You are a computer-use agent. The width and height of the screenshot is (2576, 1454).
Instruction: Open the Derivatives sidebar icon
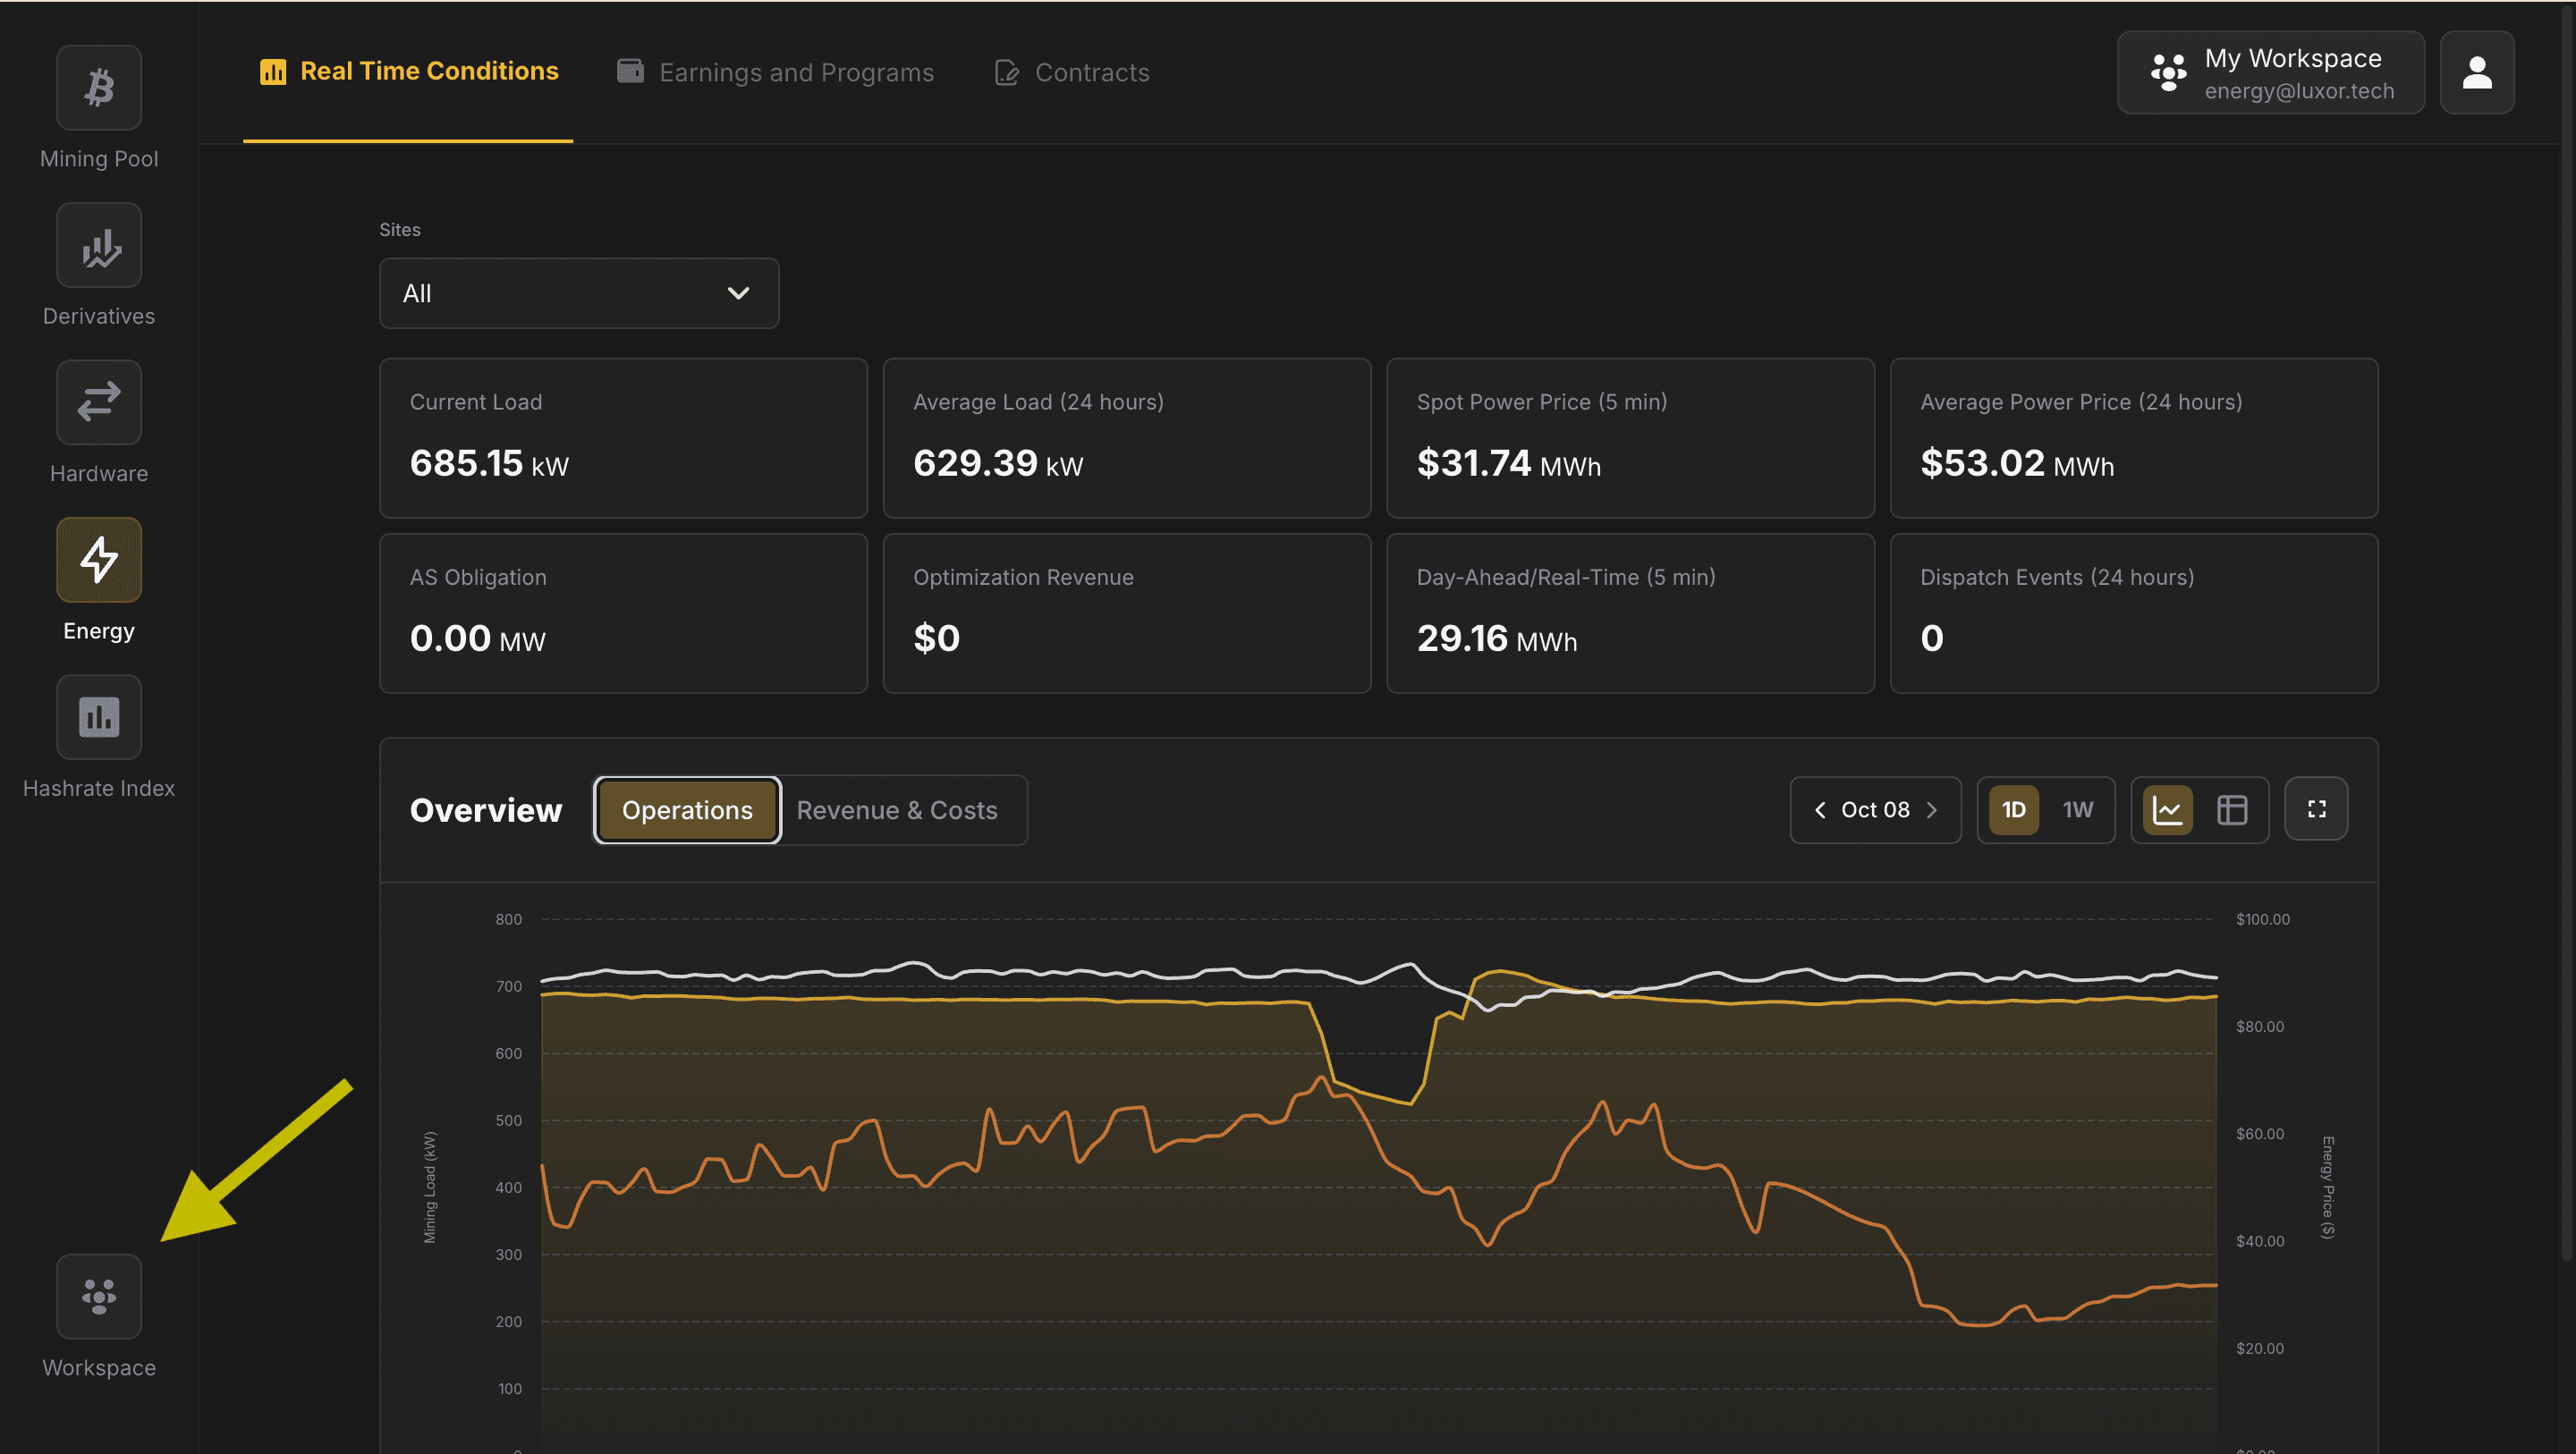pyautogui.click(x=99, y=245)
